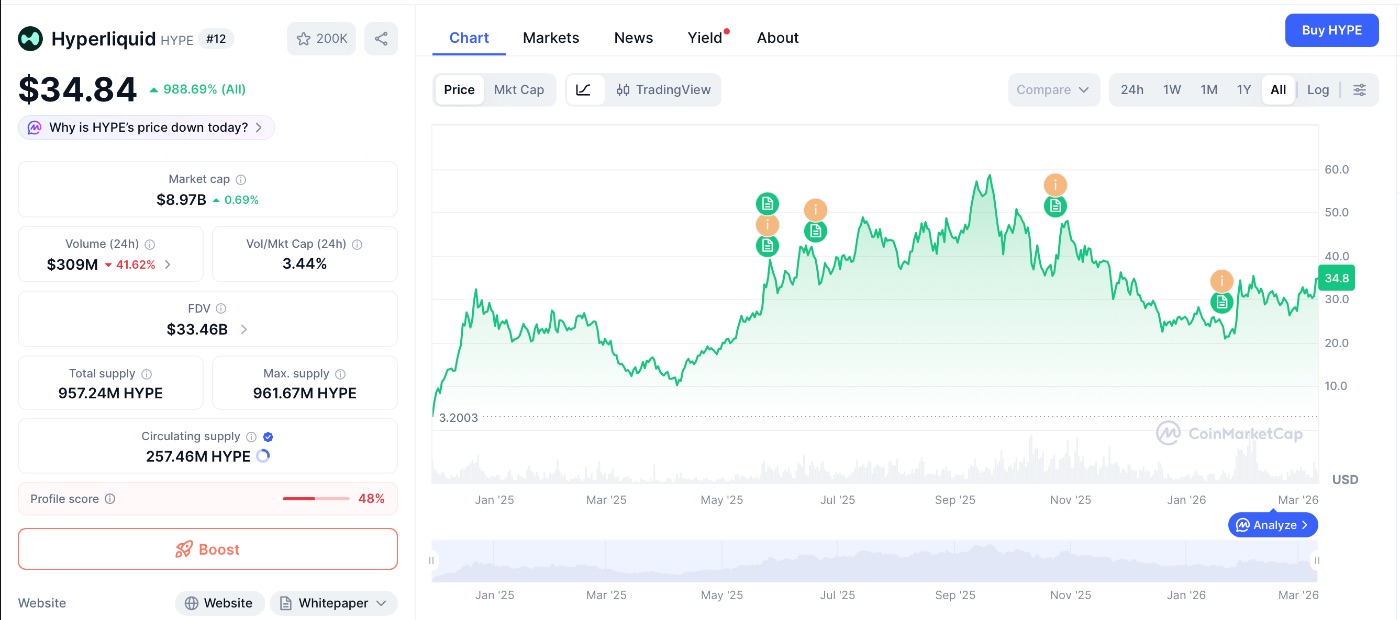Click the Buy HYPE button

click(x=1331, y=31)
